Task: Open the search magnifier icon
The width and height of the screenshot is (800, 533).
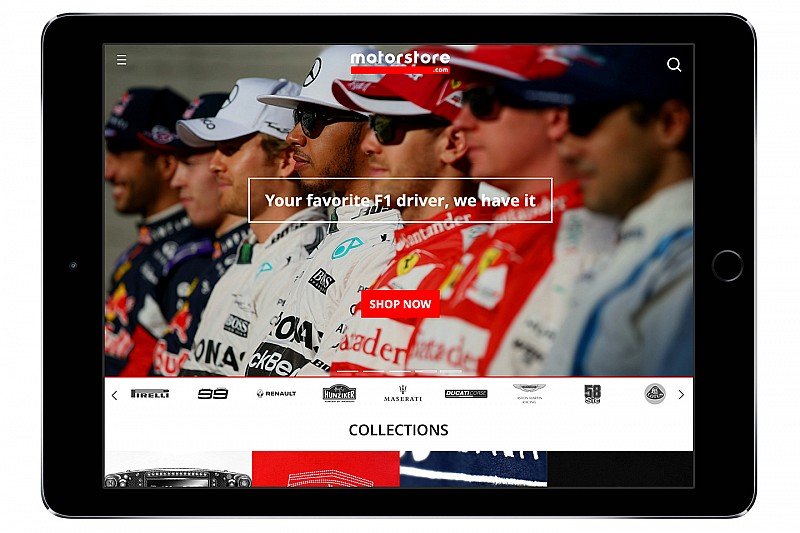Action: tap(674, 64)
